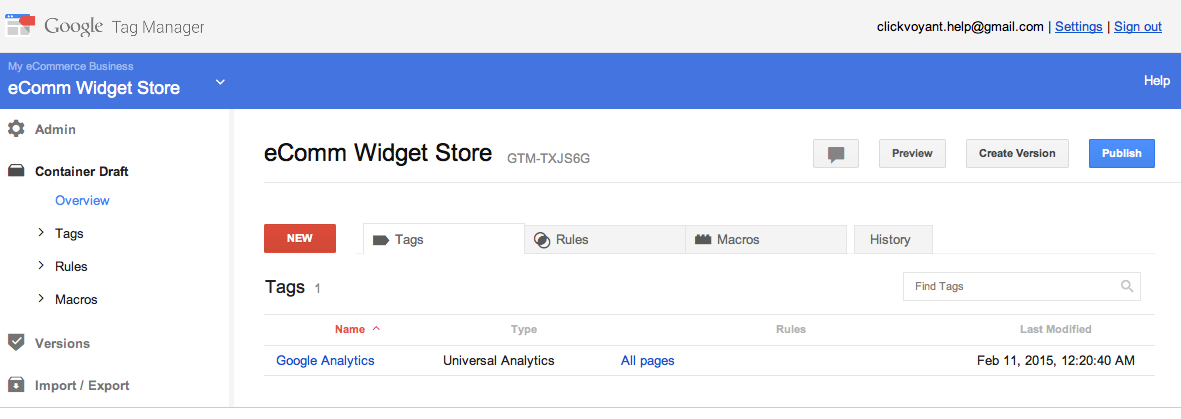Open Help in the blue bar

(1157, 81)
